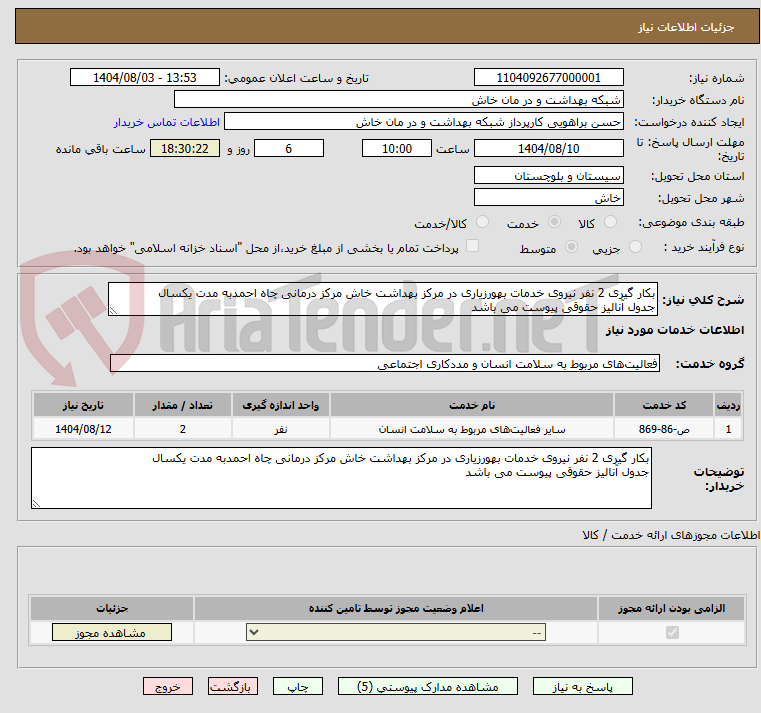The width and height of the screenshot is (761, 713).
Task: Click the اعلام وضعیت مجوز توسط تامین کننده header
Action: point(396,608)
